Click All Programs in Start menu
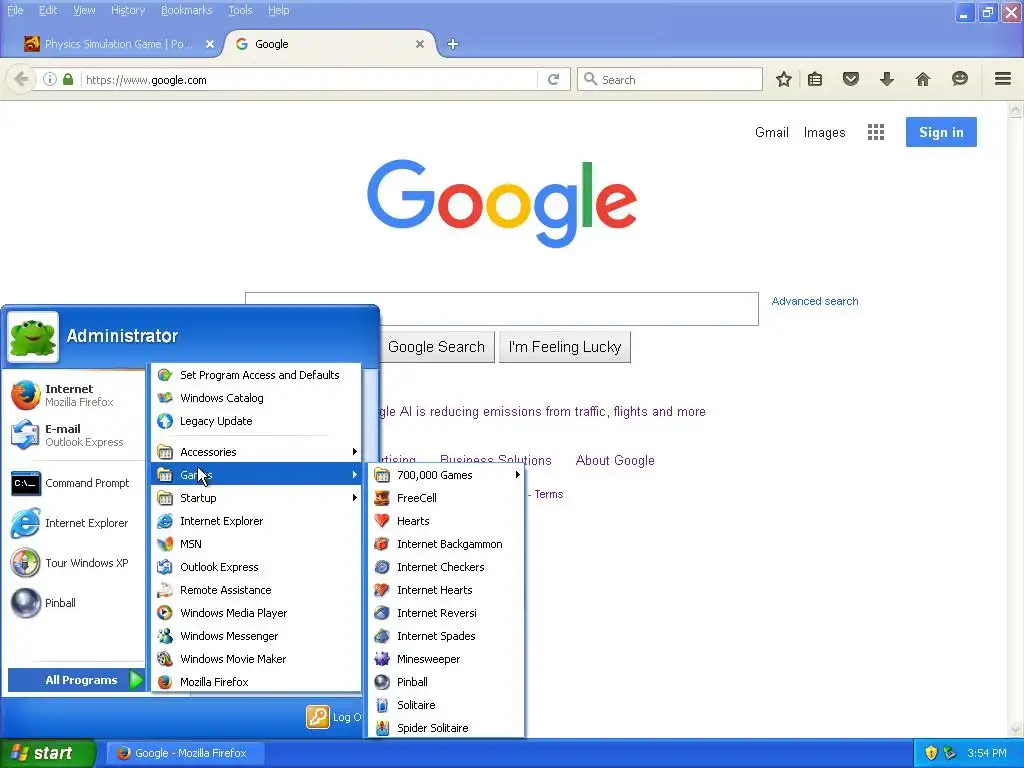 pos(76,680)
